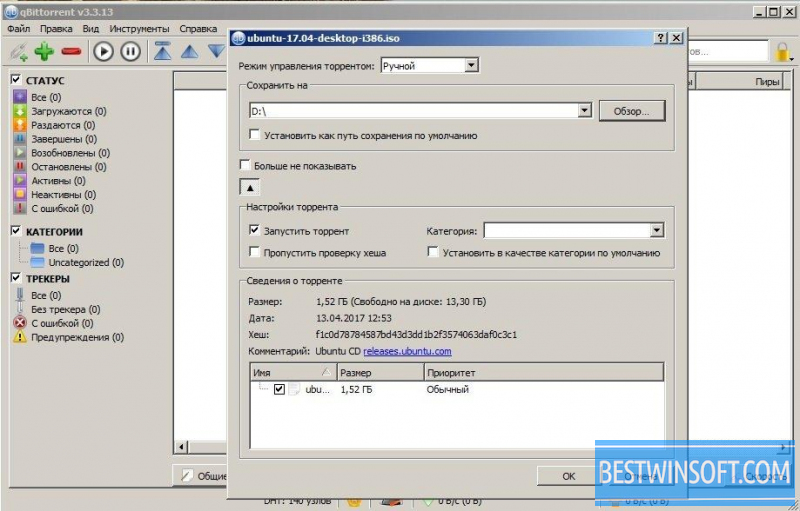Click the Размер column header
800x511 pixels.
[380, 373]
